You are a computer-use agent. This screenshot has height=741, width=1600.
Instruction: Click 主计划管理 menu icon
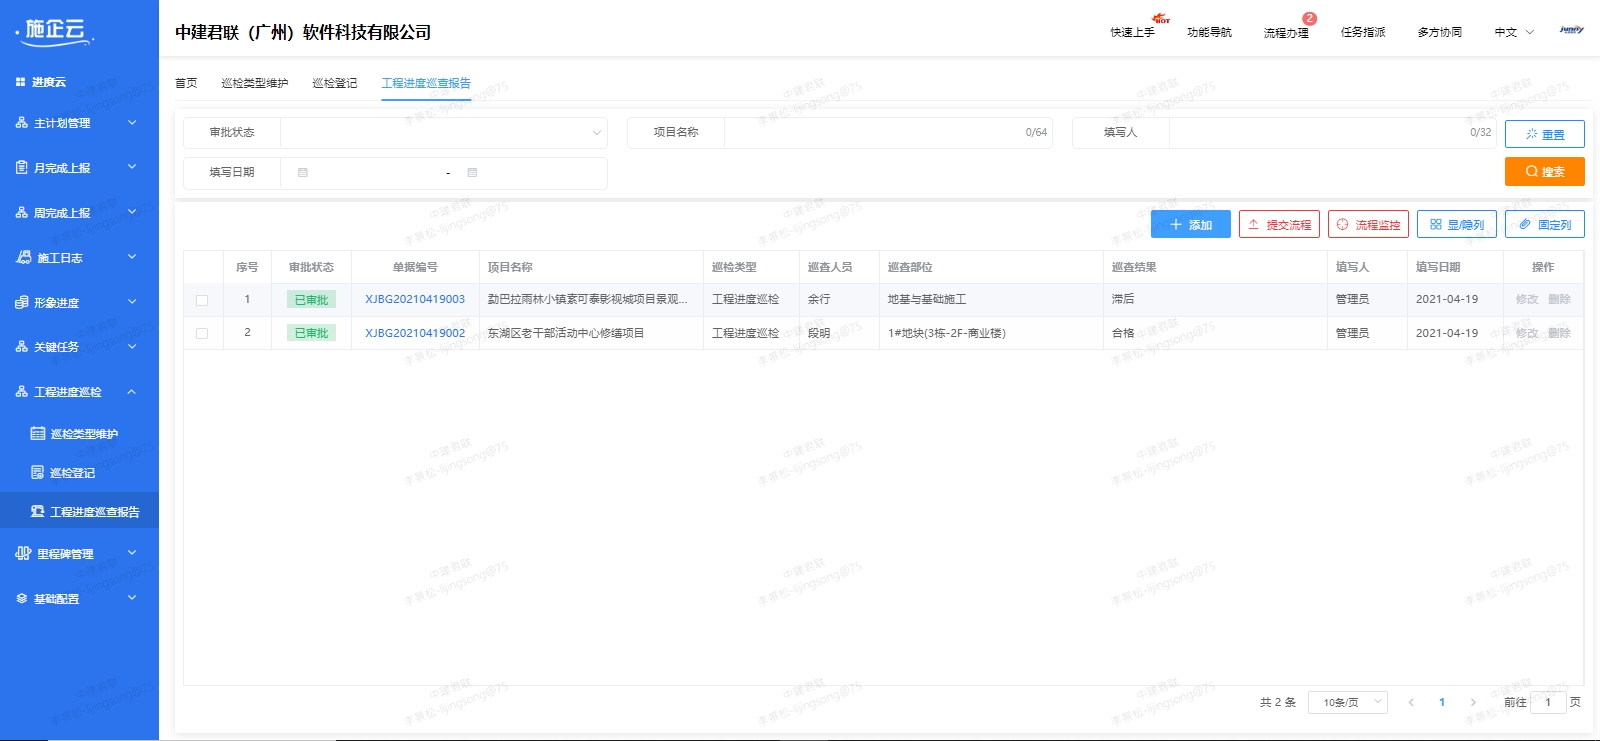pyautogui.click(x=22, y=123)
